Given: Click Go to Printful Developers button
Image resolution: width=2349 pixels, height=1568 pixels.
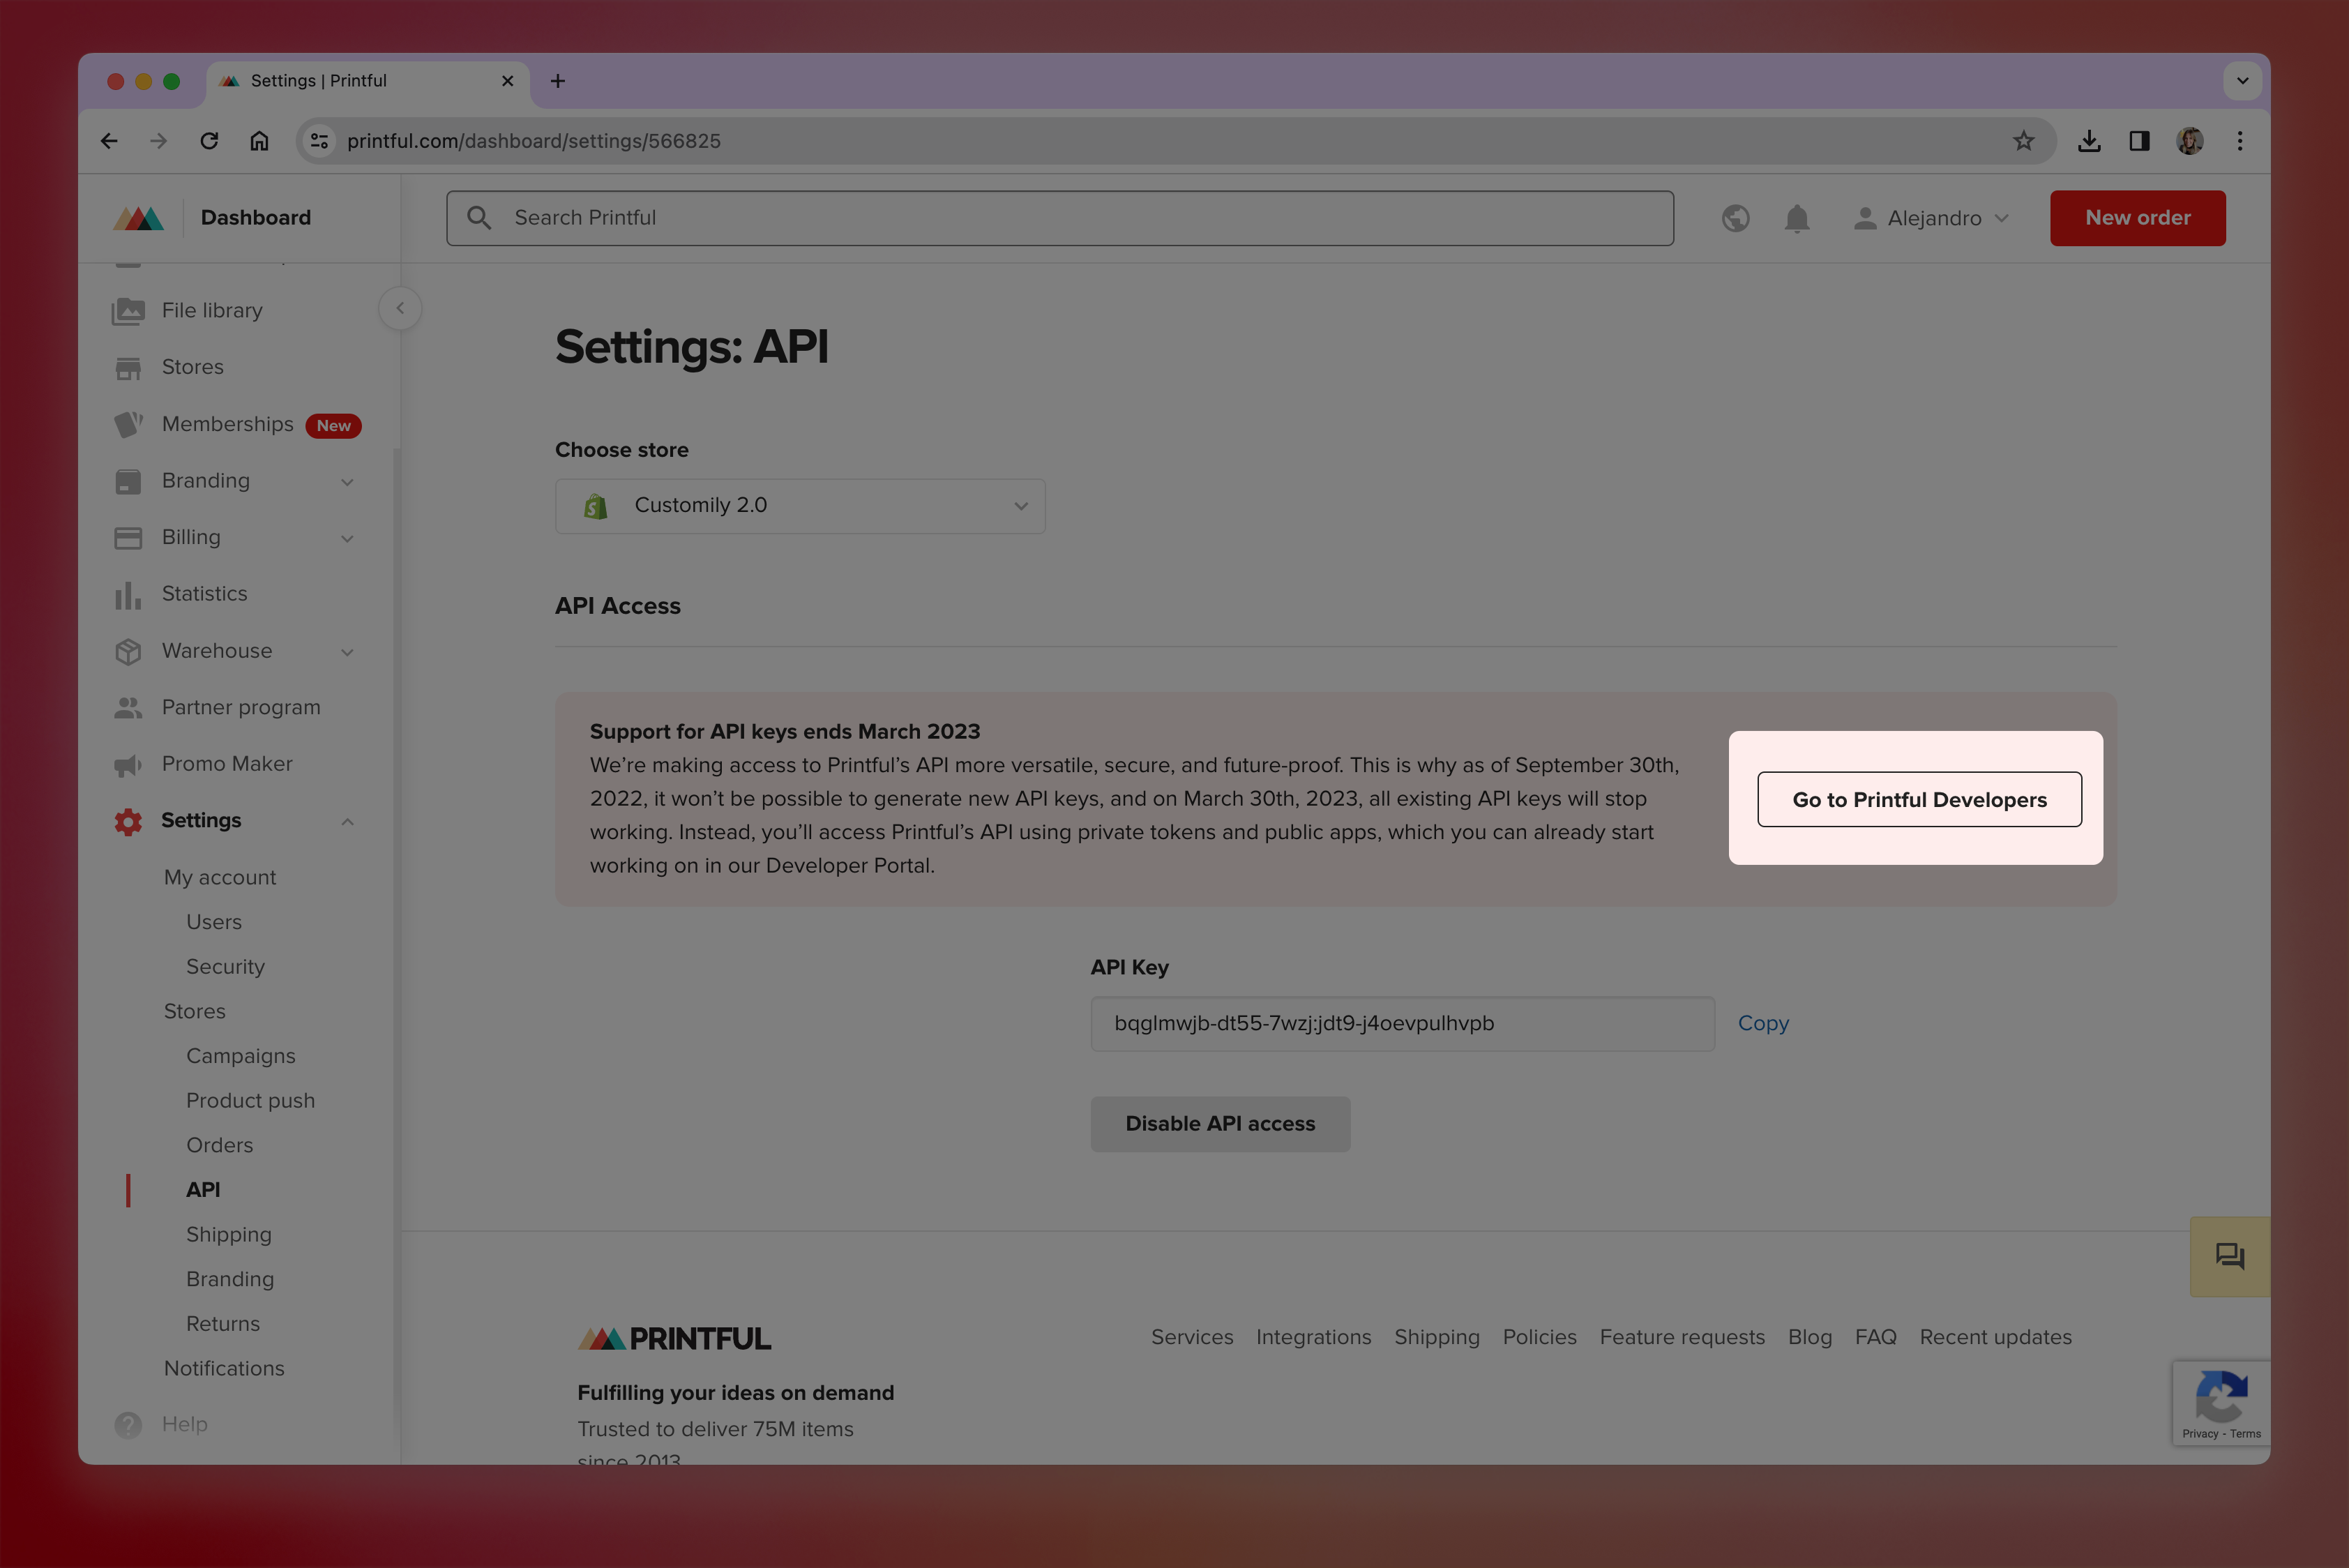Looking at the screenshot, I should click(x=1918, y=800).
